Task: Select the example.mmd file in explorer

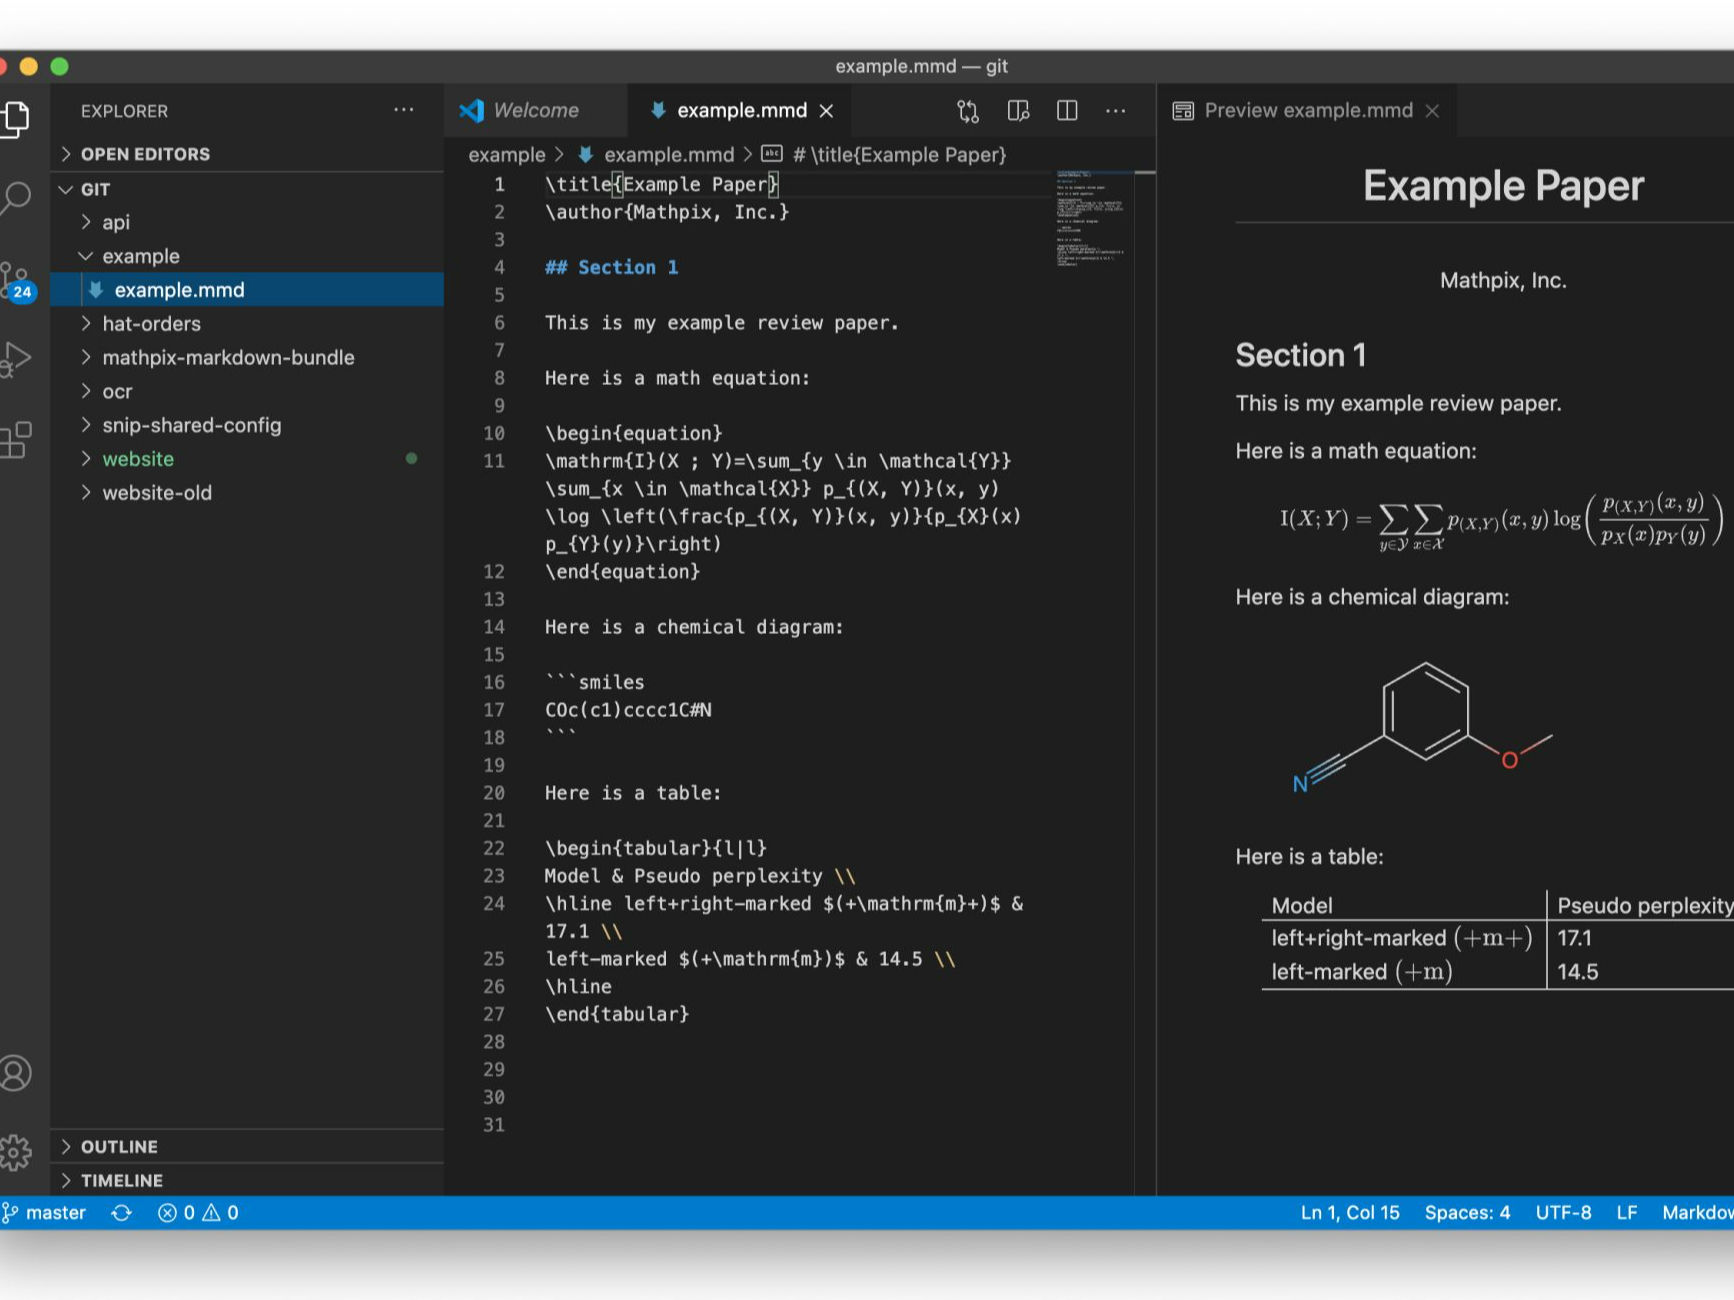Action: click(246, 290)
